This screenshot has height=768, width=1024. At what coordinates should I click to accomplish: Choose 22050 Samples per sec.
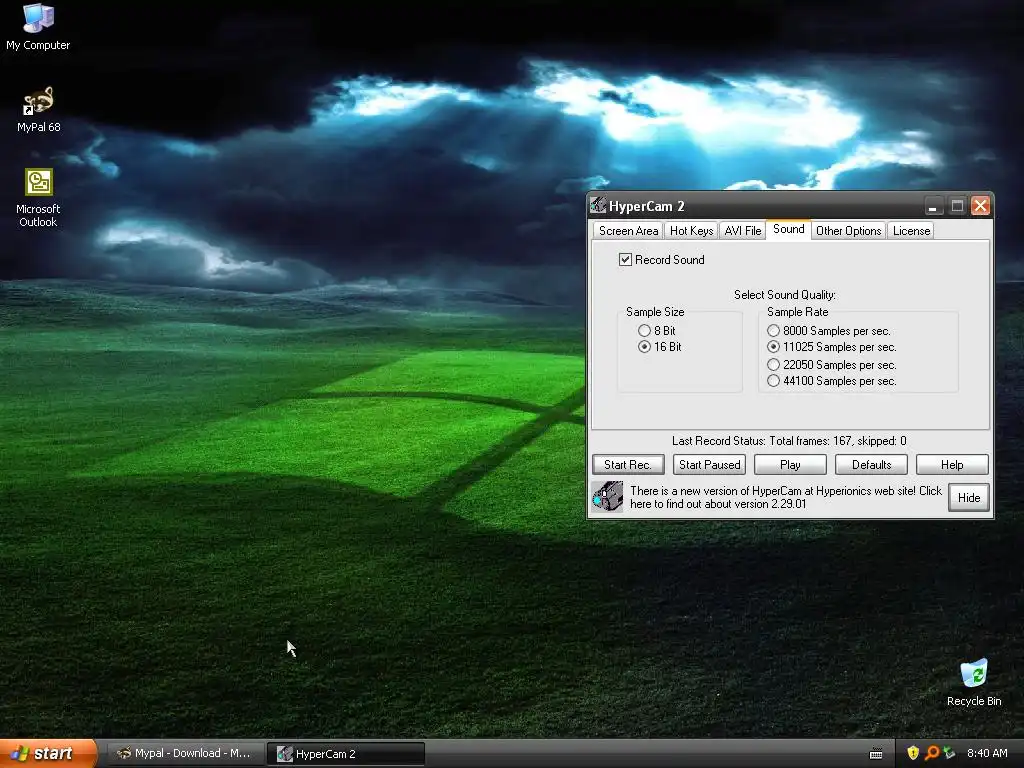click(773, 364)
